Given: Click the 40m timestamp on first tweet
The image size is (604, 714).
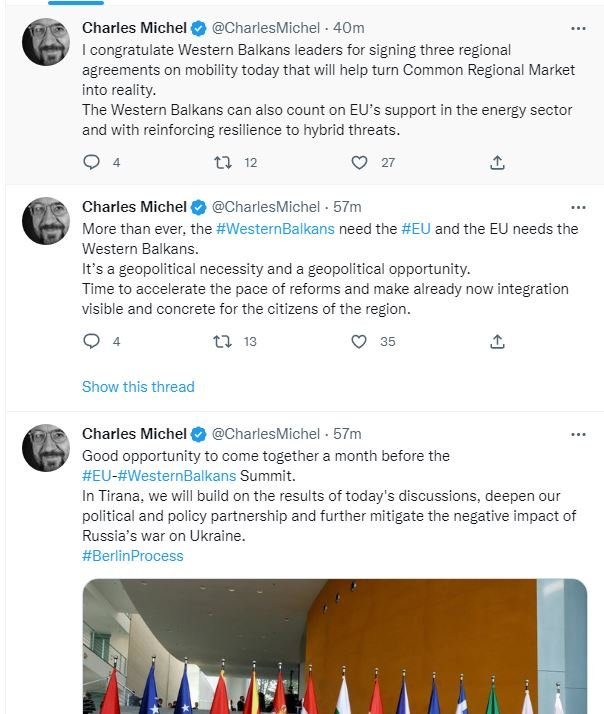Looking at the screenshot, I should pos(347,28).
